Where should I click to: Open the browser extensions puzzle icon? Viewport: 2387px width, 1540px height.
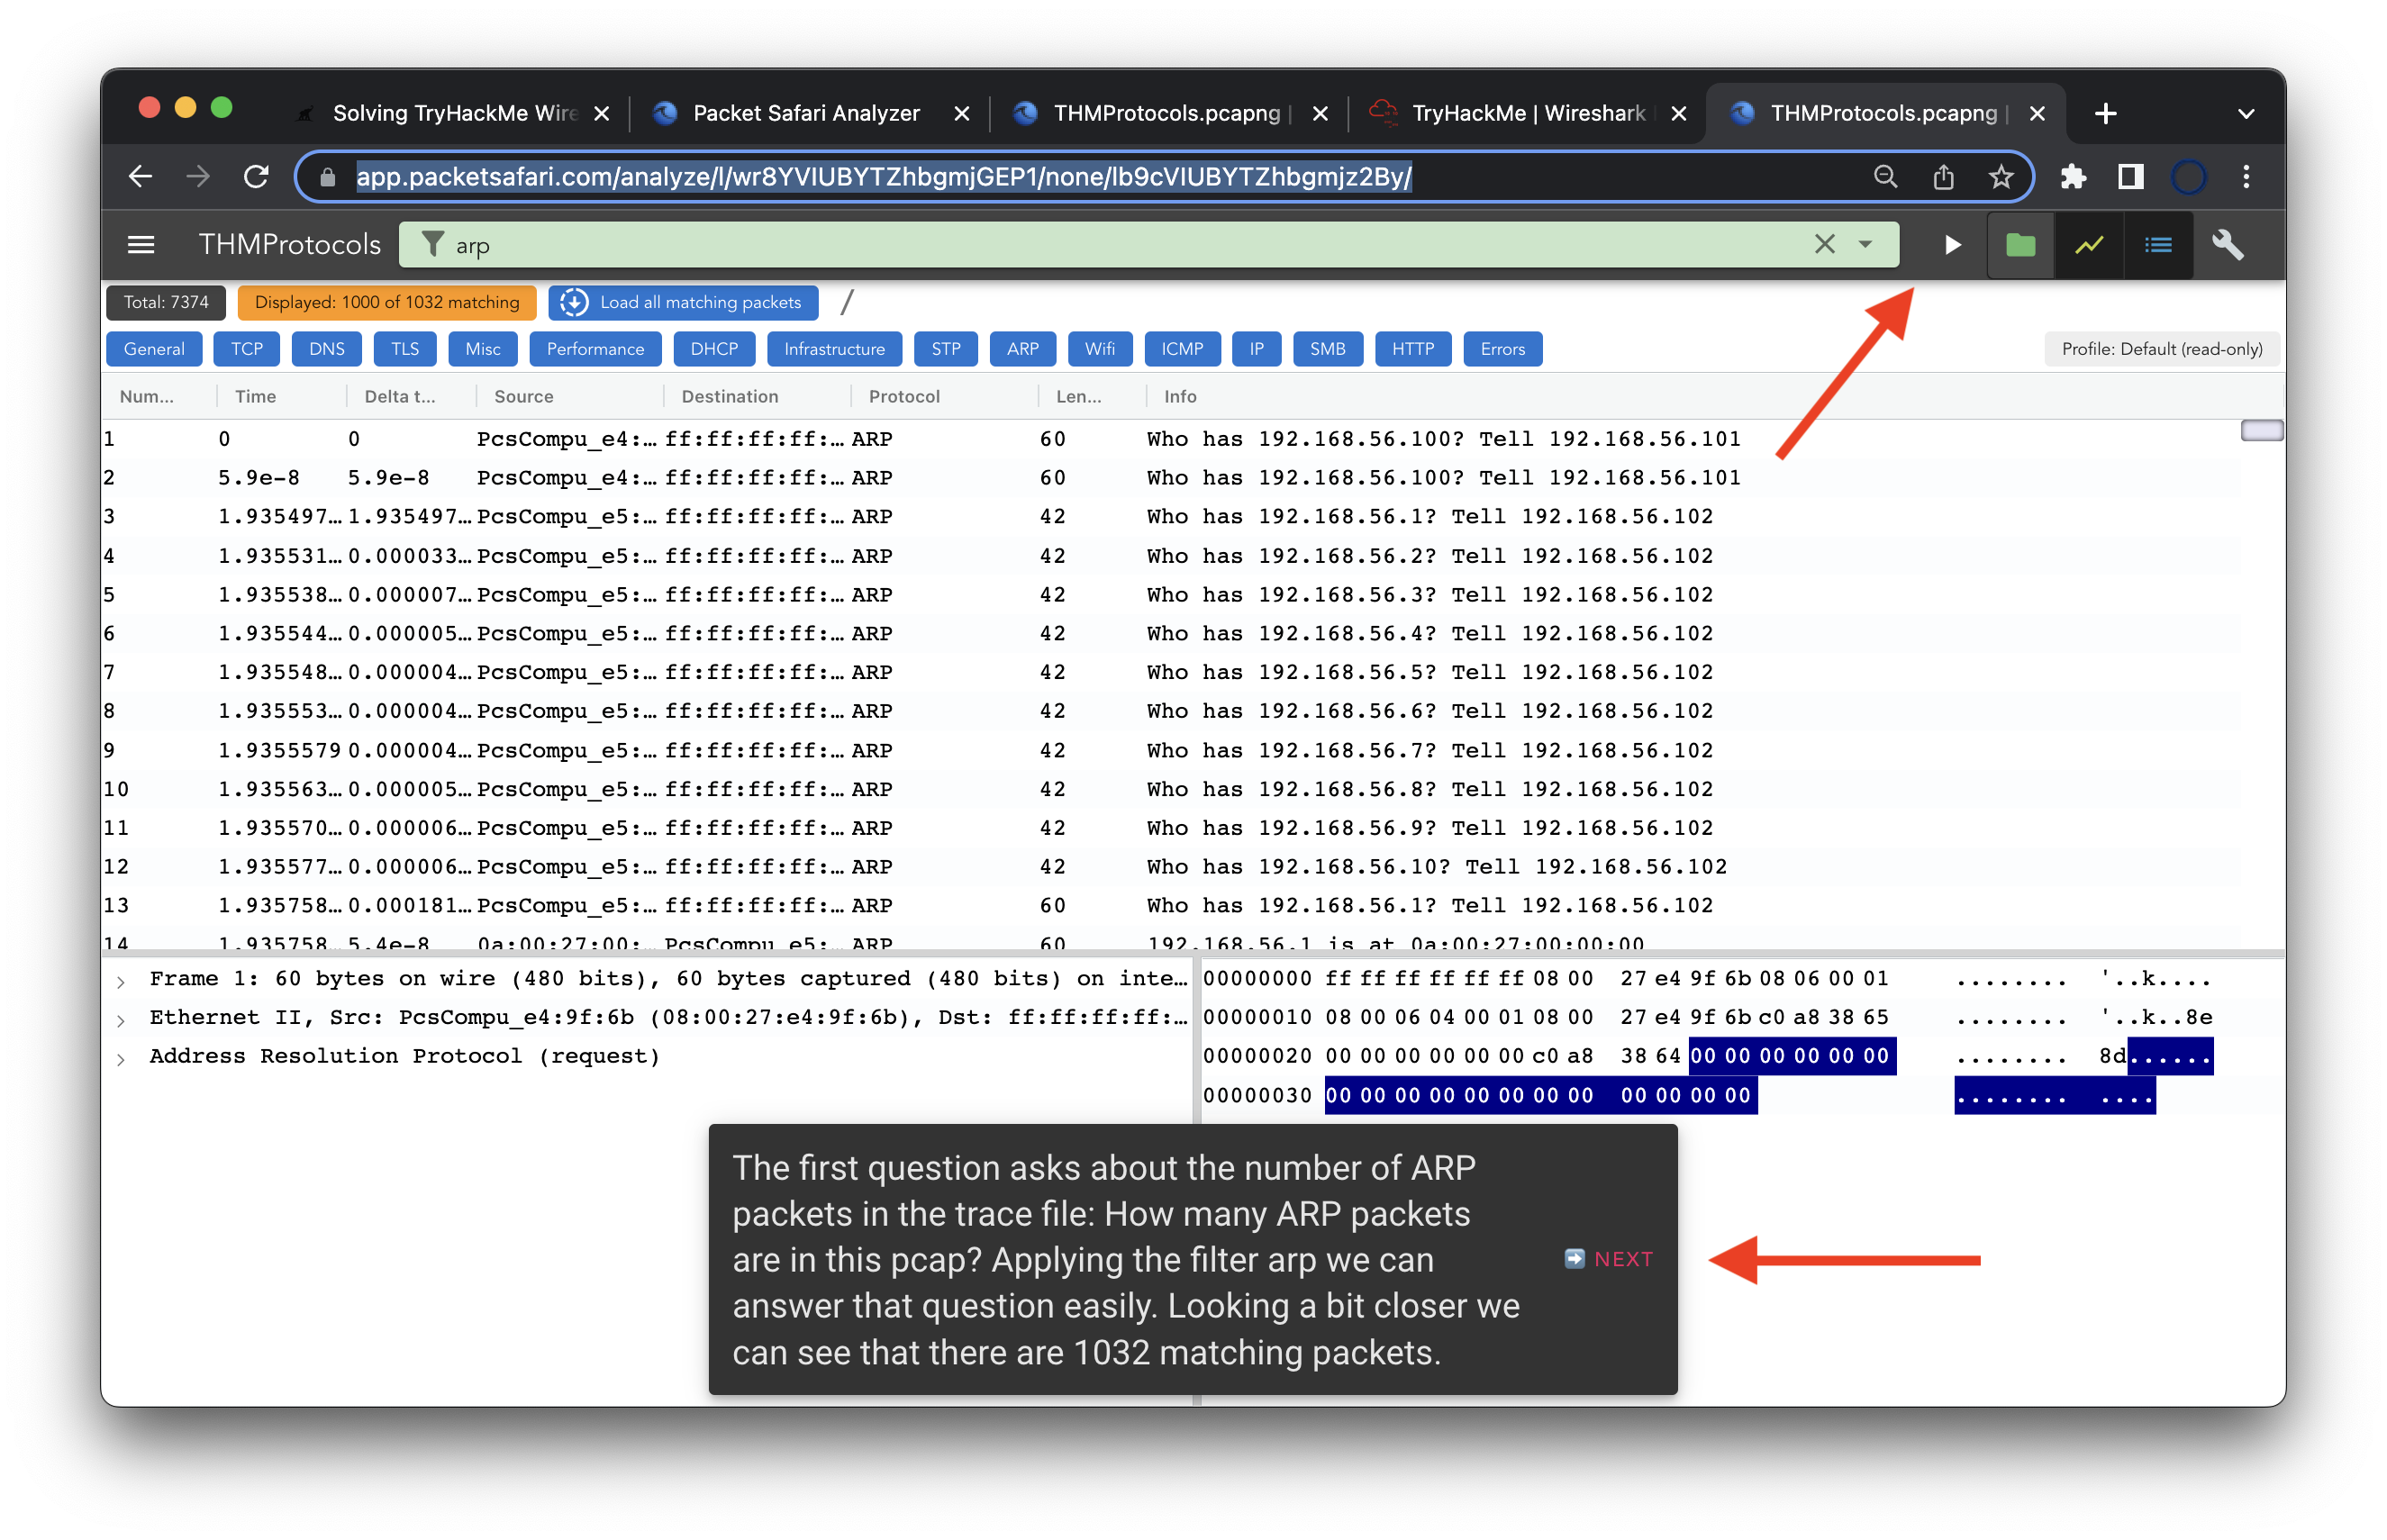(2073, 177)
